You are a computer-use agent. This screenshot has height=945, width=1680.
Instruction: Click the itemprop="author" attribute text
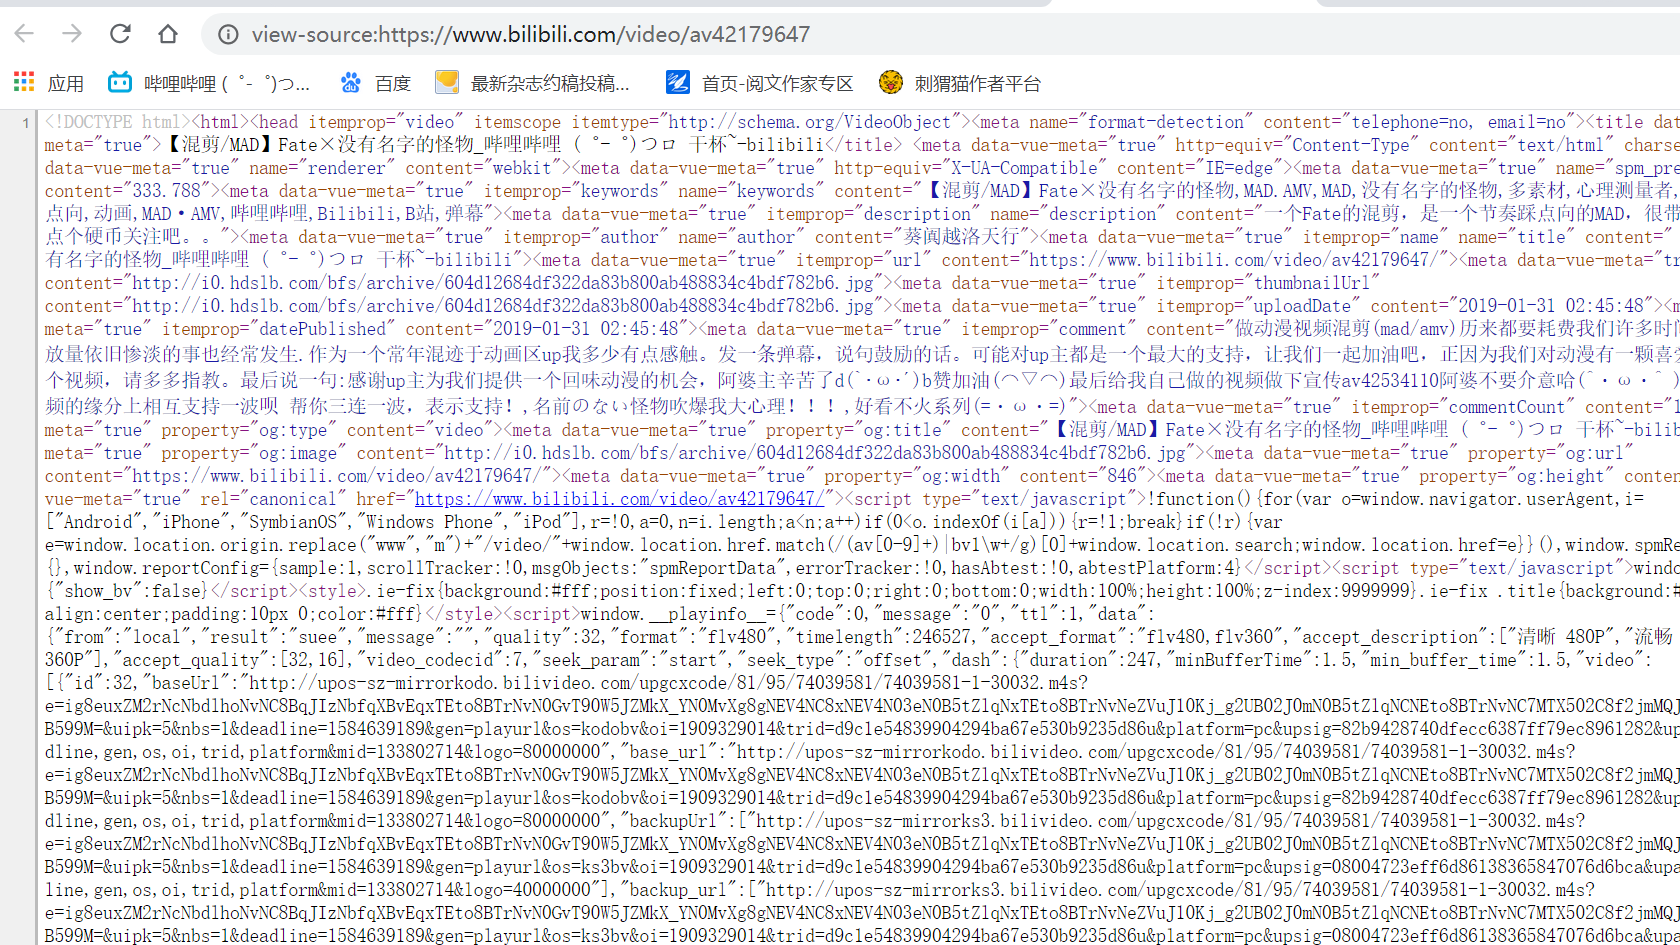click(586, 237)
